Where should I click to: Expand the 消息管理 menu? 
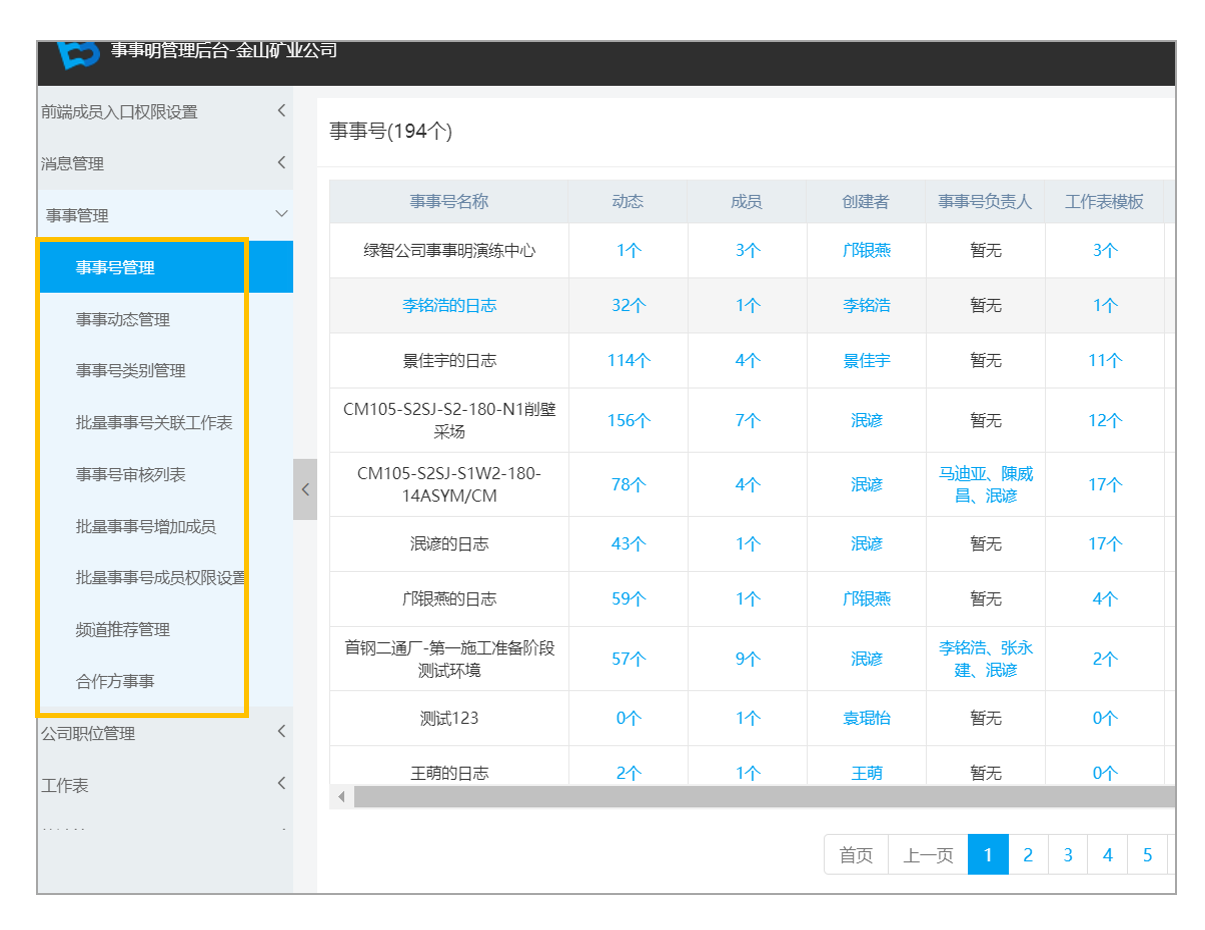(165, 164)
